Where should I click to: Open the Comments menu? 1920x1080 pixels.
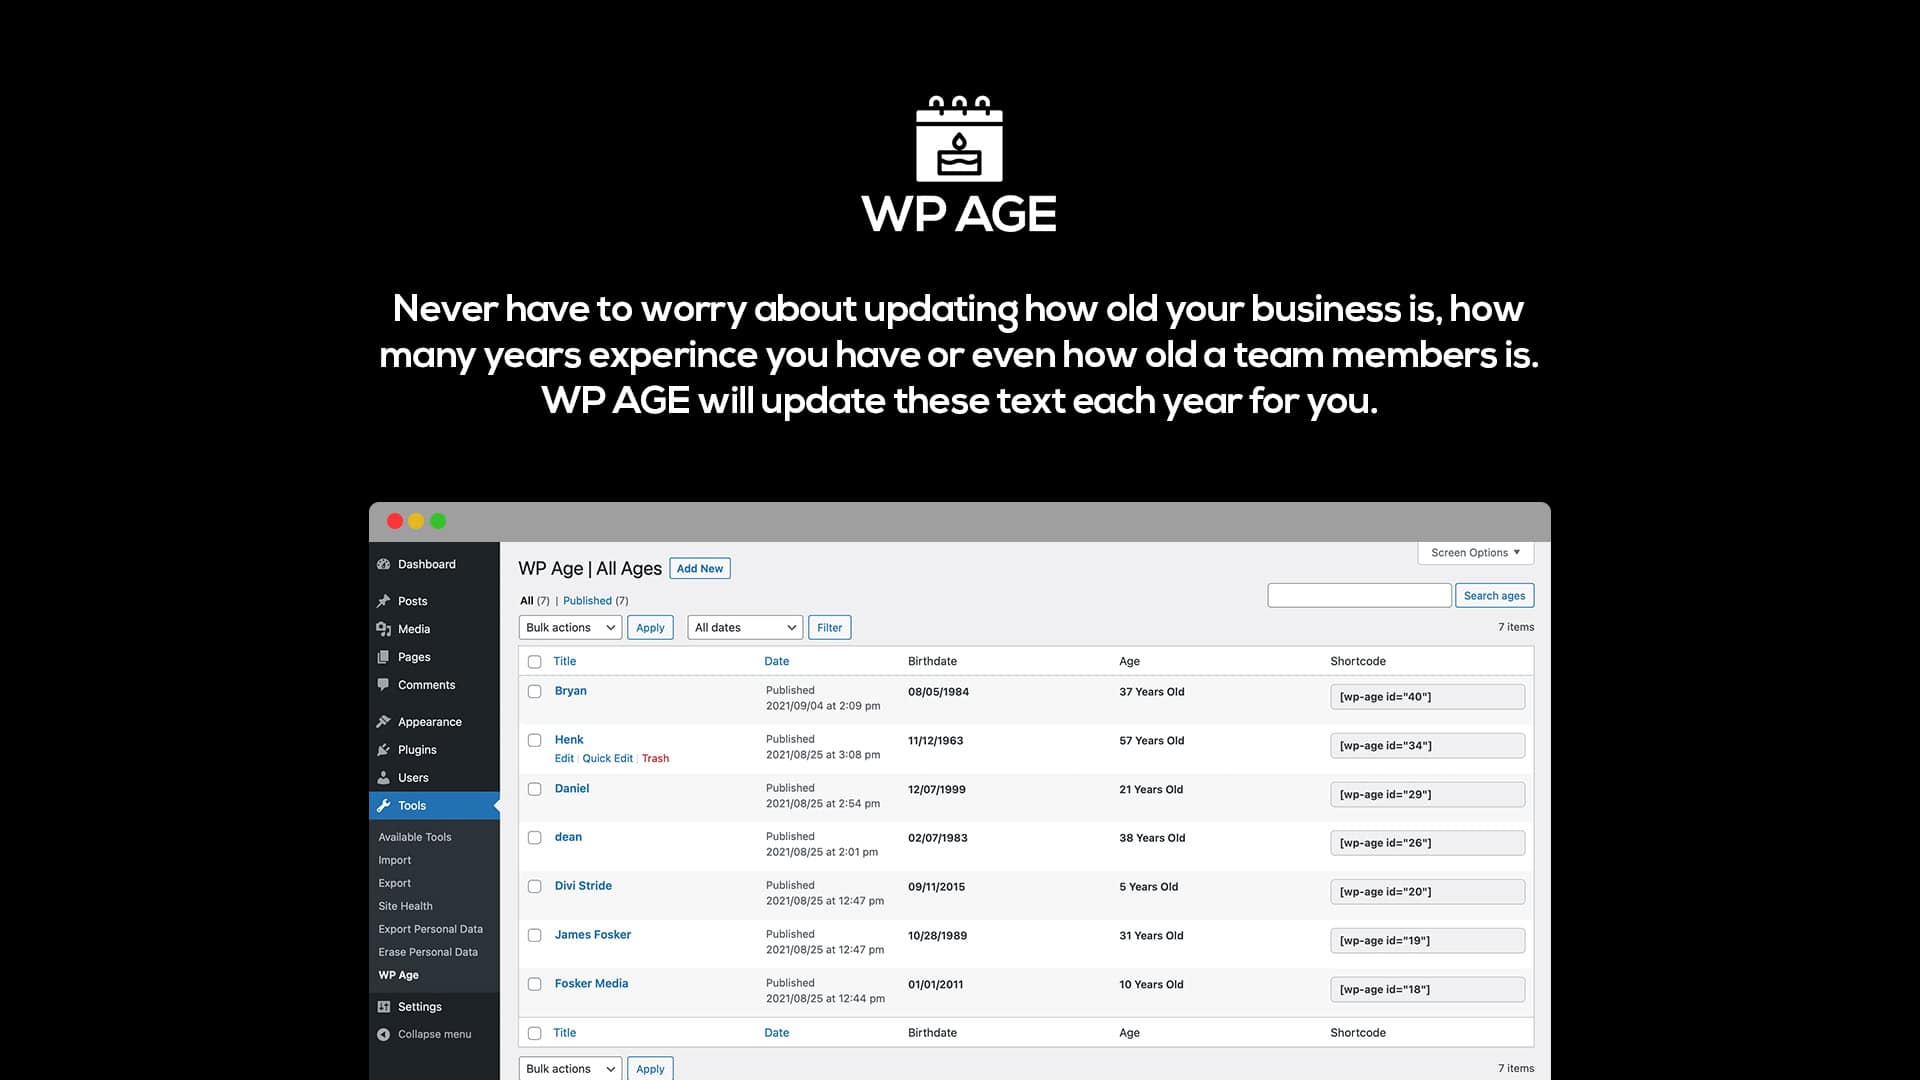click(426, 685)
